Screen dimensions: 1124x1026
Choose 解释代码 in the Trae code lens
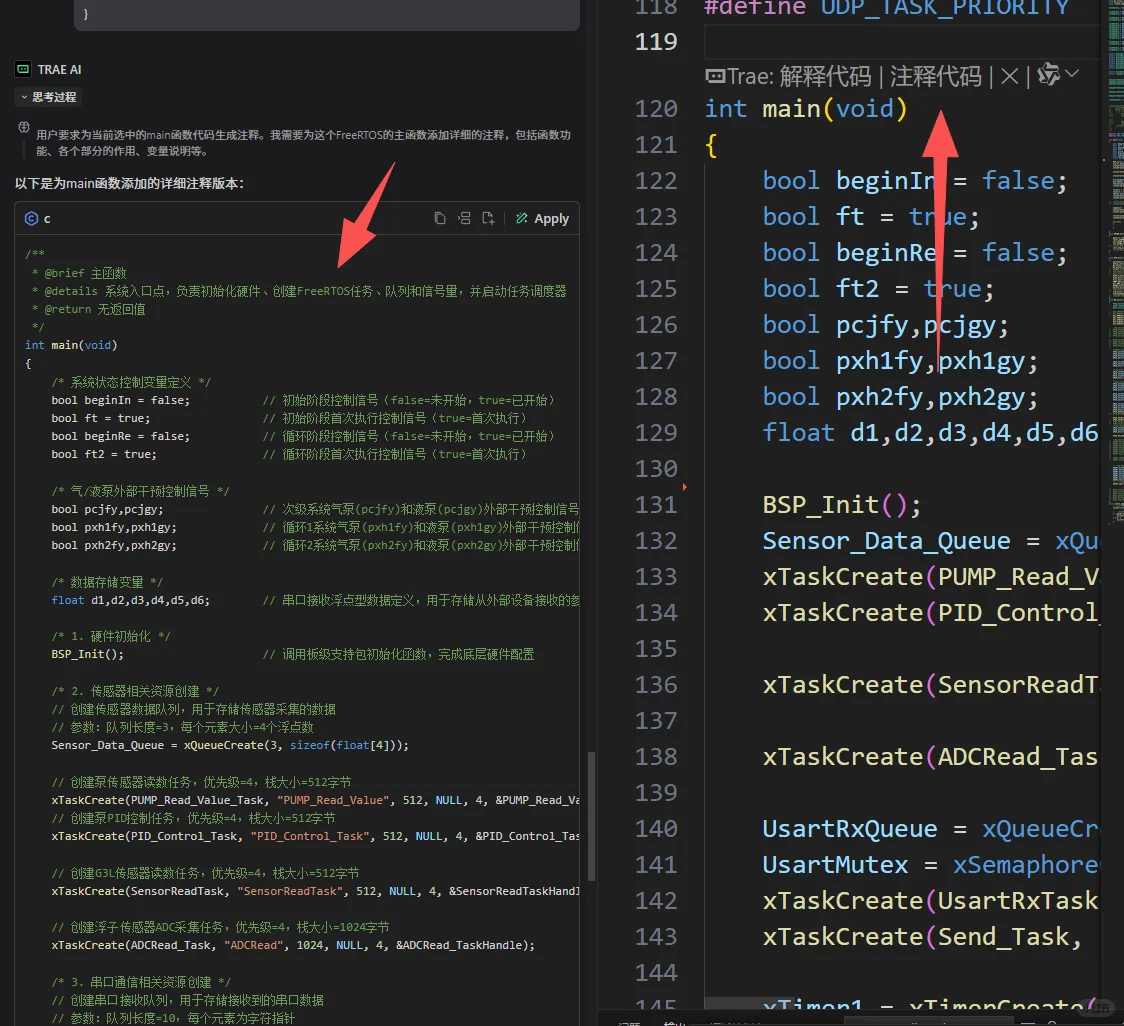[825, 76]
